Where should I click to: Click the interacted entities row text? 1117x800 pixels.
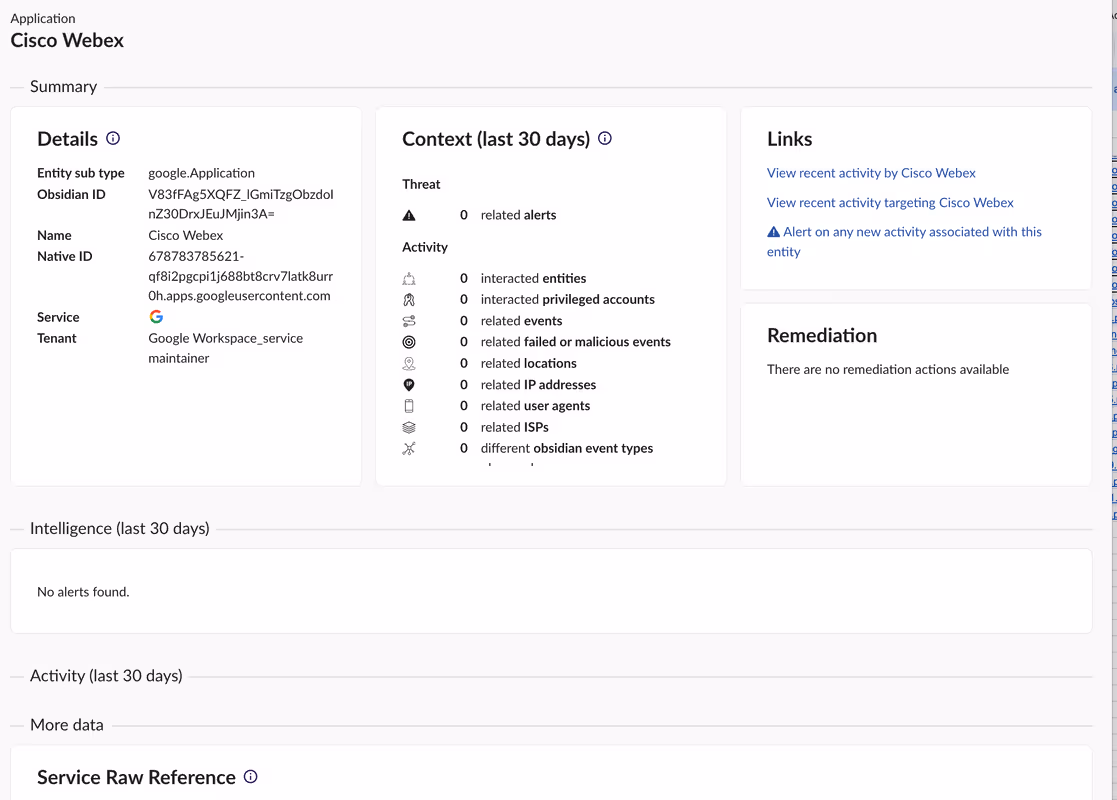point(534,279)
